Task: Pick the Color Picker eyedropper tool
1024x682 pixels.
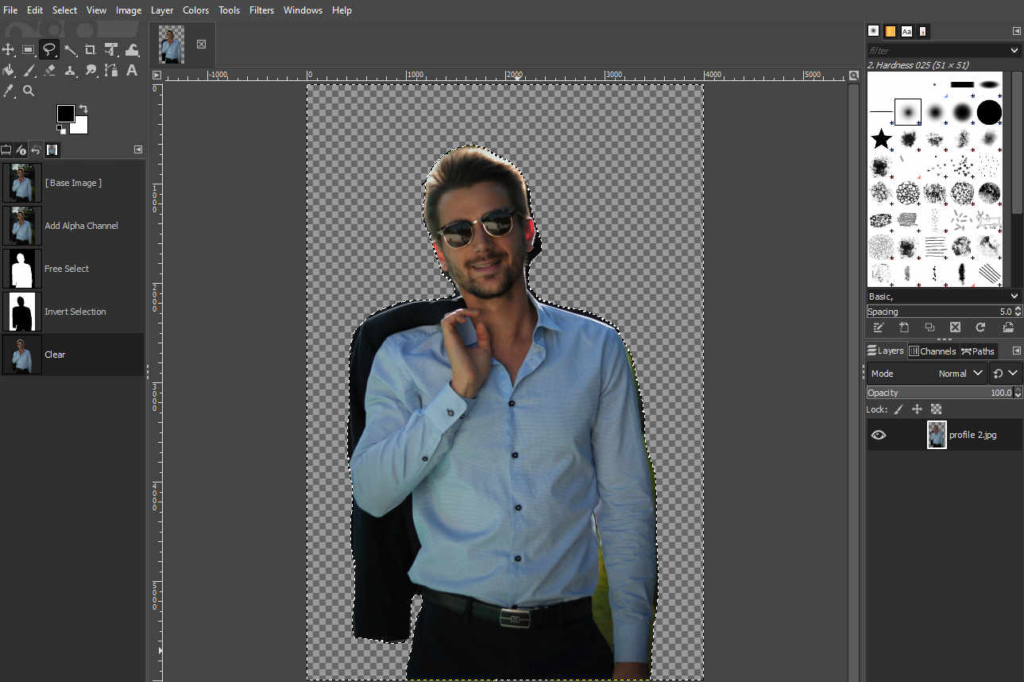Action: pos(9,91)
